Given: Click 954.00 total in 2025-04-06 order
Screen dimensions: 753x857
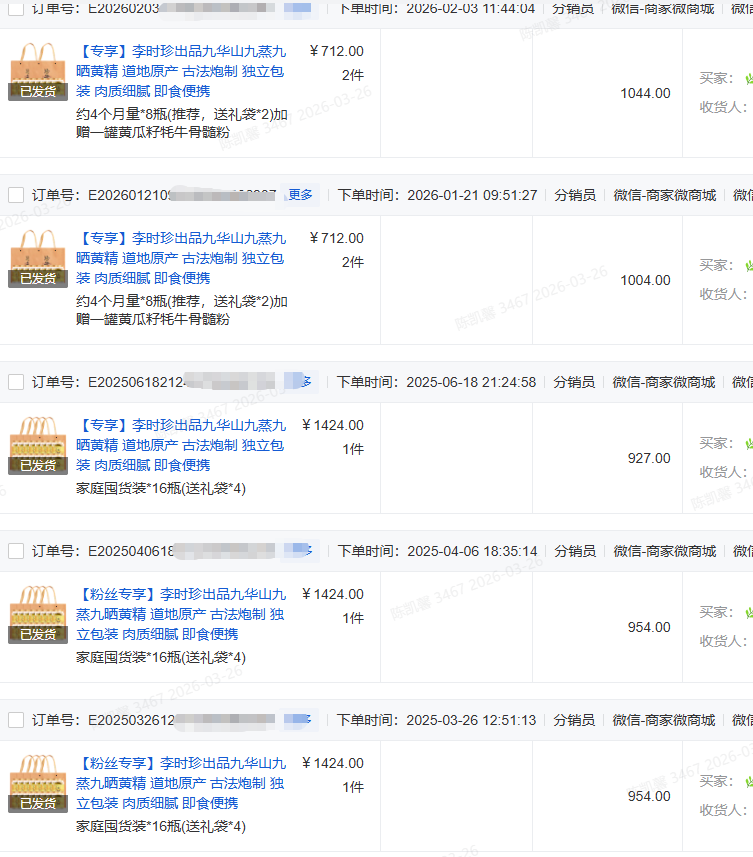Looking at the screenshot, I should coord(649,627).
